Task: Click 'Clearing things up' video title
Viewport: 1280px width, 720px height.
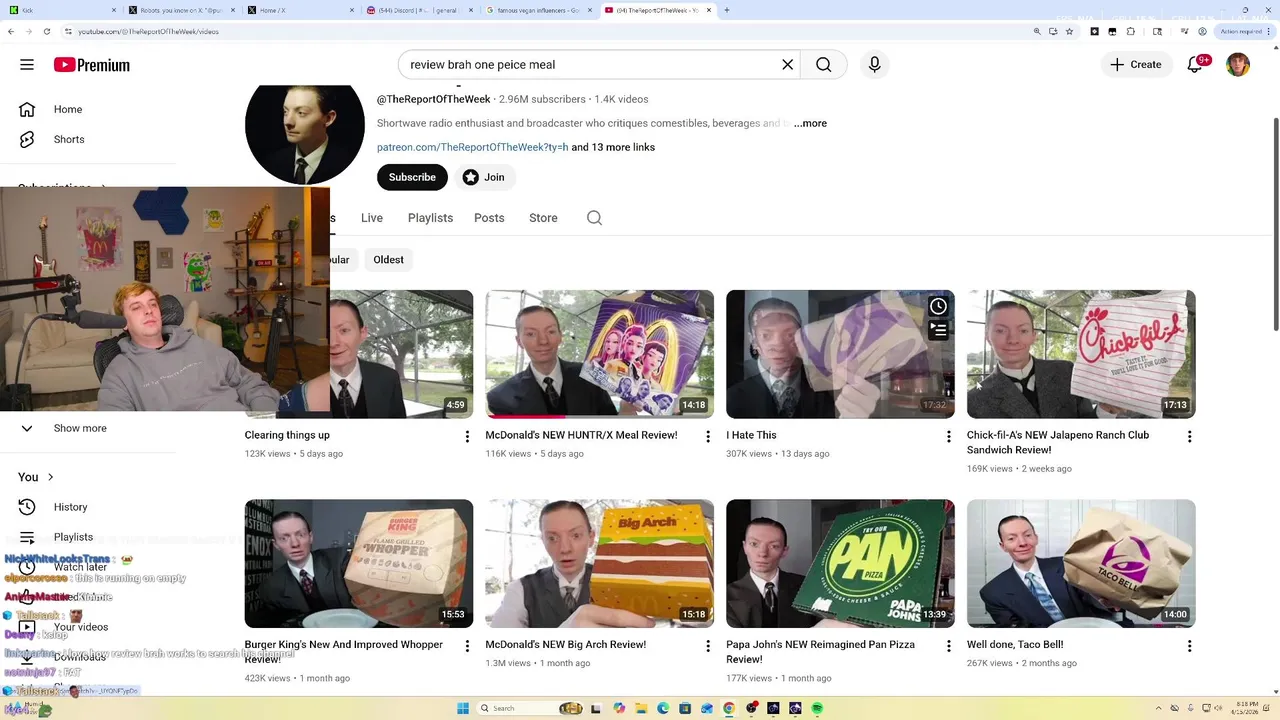Action: coord(287,435)
